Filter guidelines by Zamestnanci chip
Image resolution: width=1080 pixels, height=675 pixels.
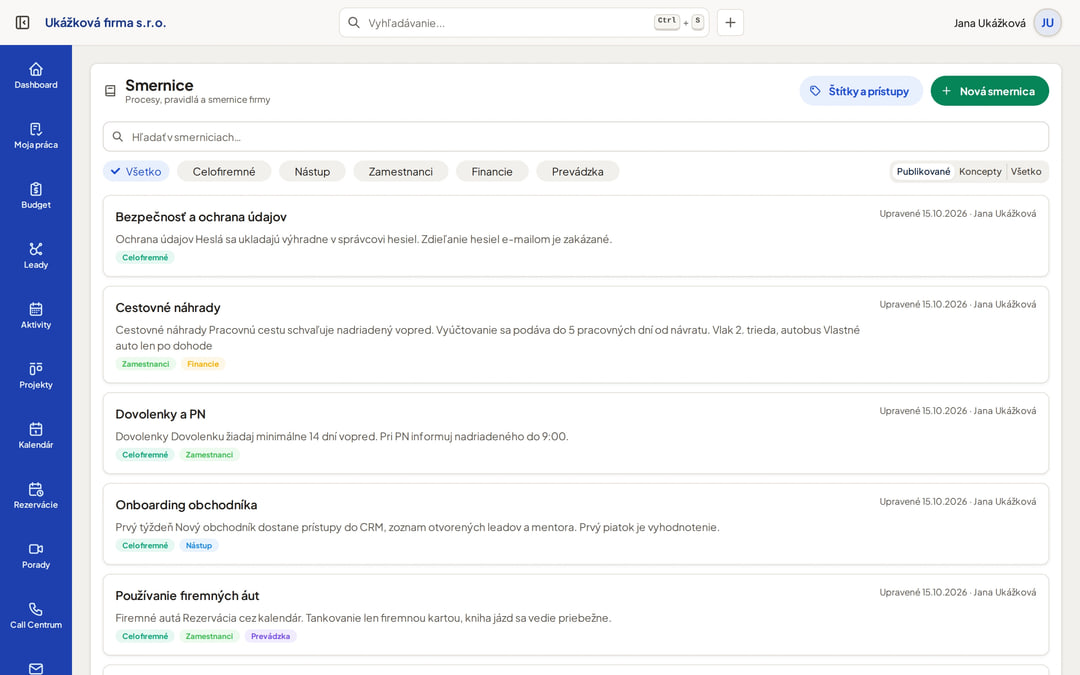pyautogui.click(x=400, y=172)
